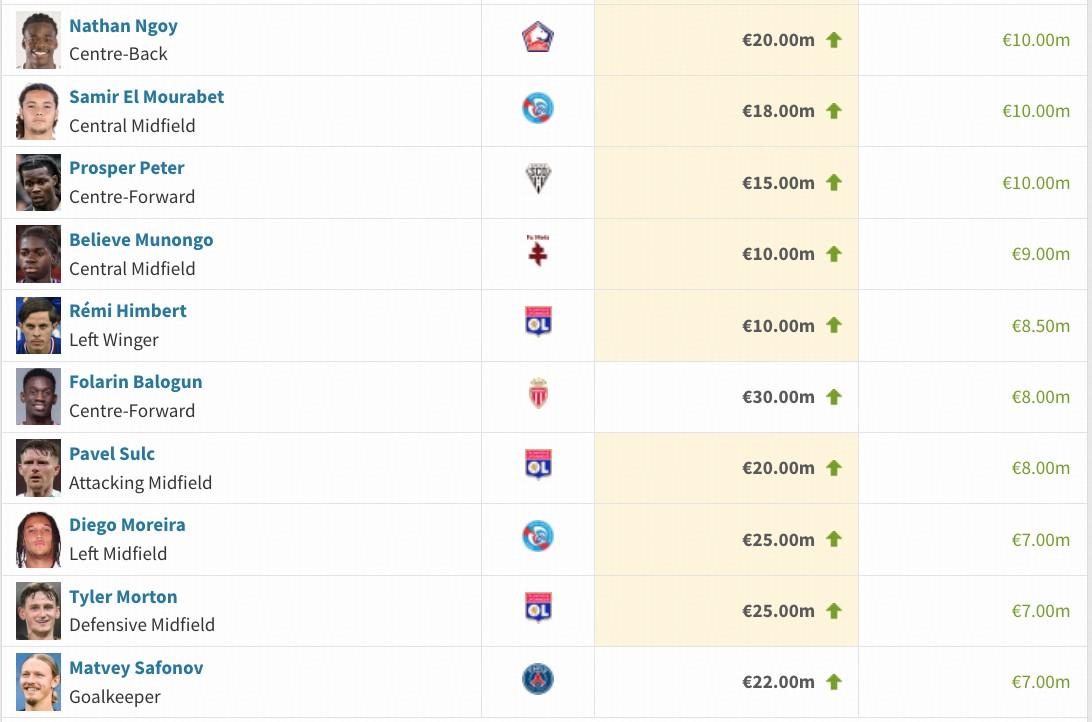Click the Monaco crest beside Folarin Balogun
The width and height of the screenshot is (1092, 722).
[538, 394]
